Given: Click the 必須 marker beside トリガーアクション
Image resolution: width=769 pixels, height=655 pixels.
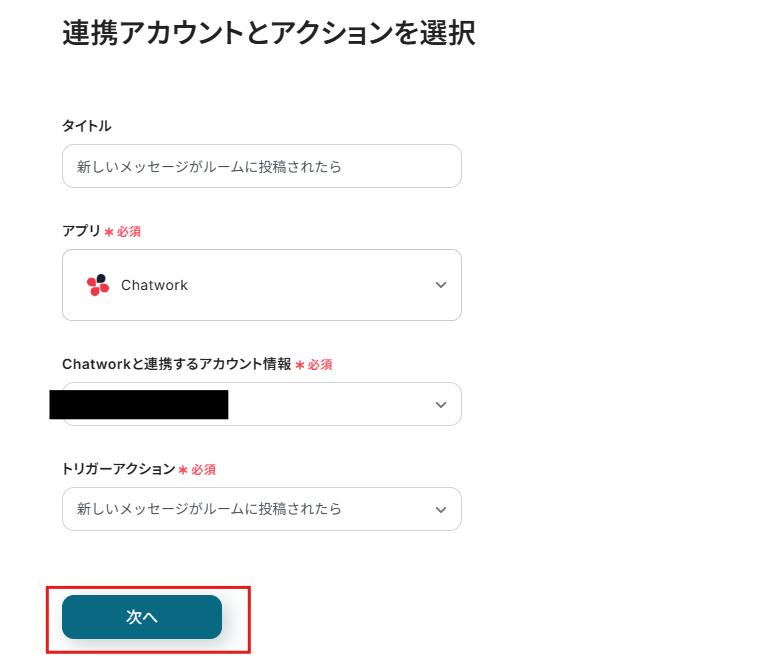Looking at the screenshot, I should pos(204,469).
